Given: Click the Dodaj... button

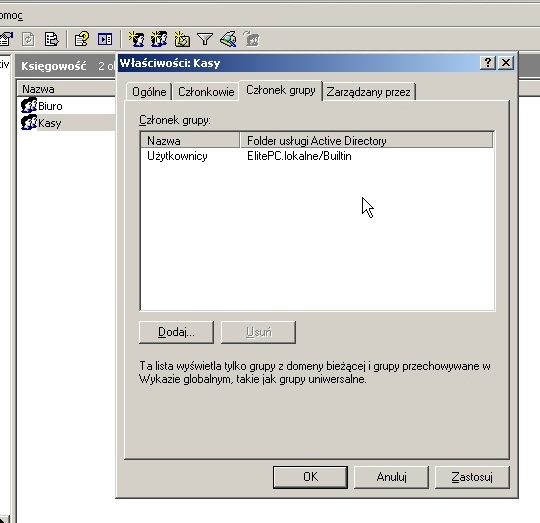Looking at the screenshot, I should 176,332.
